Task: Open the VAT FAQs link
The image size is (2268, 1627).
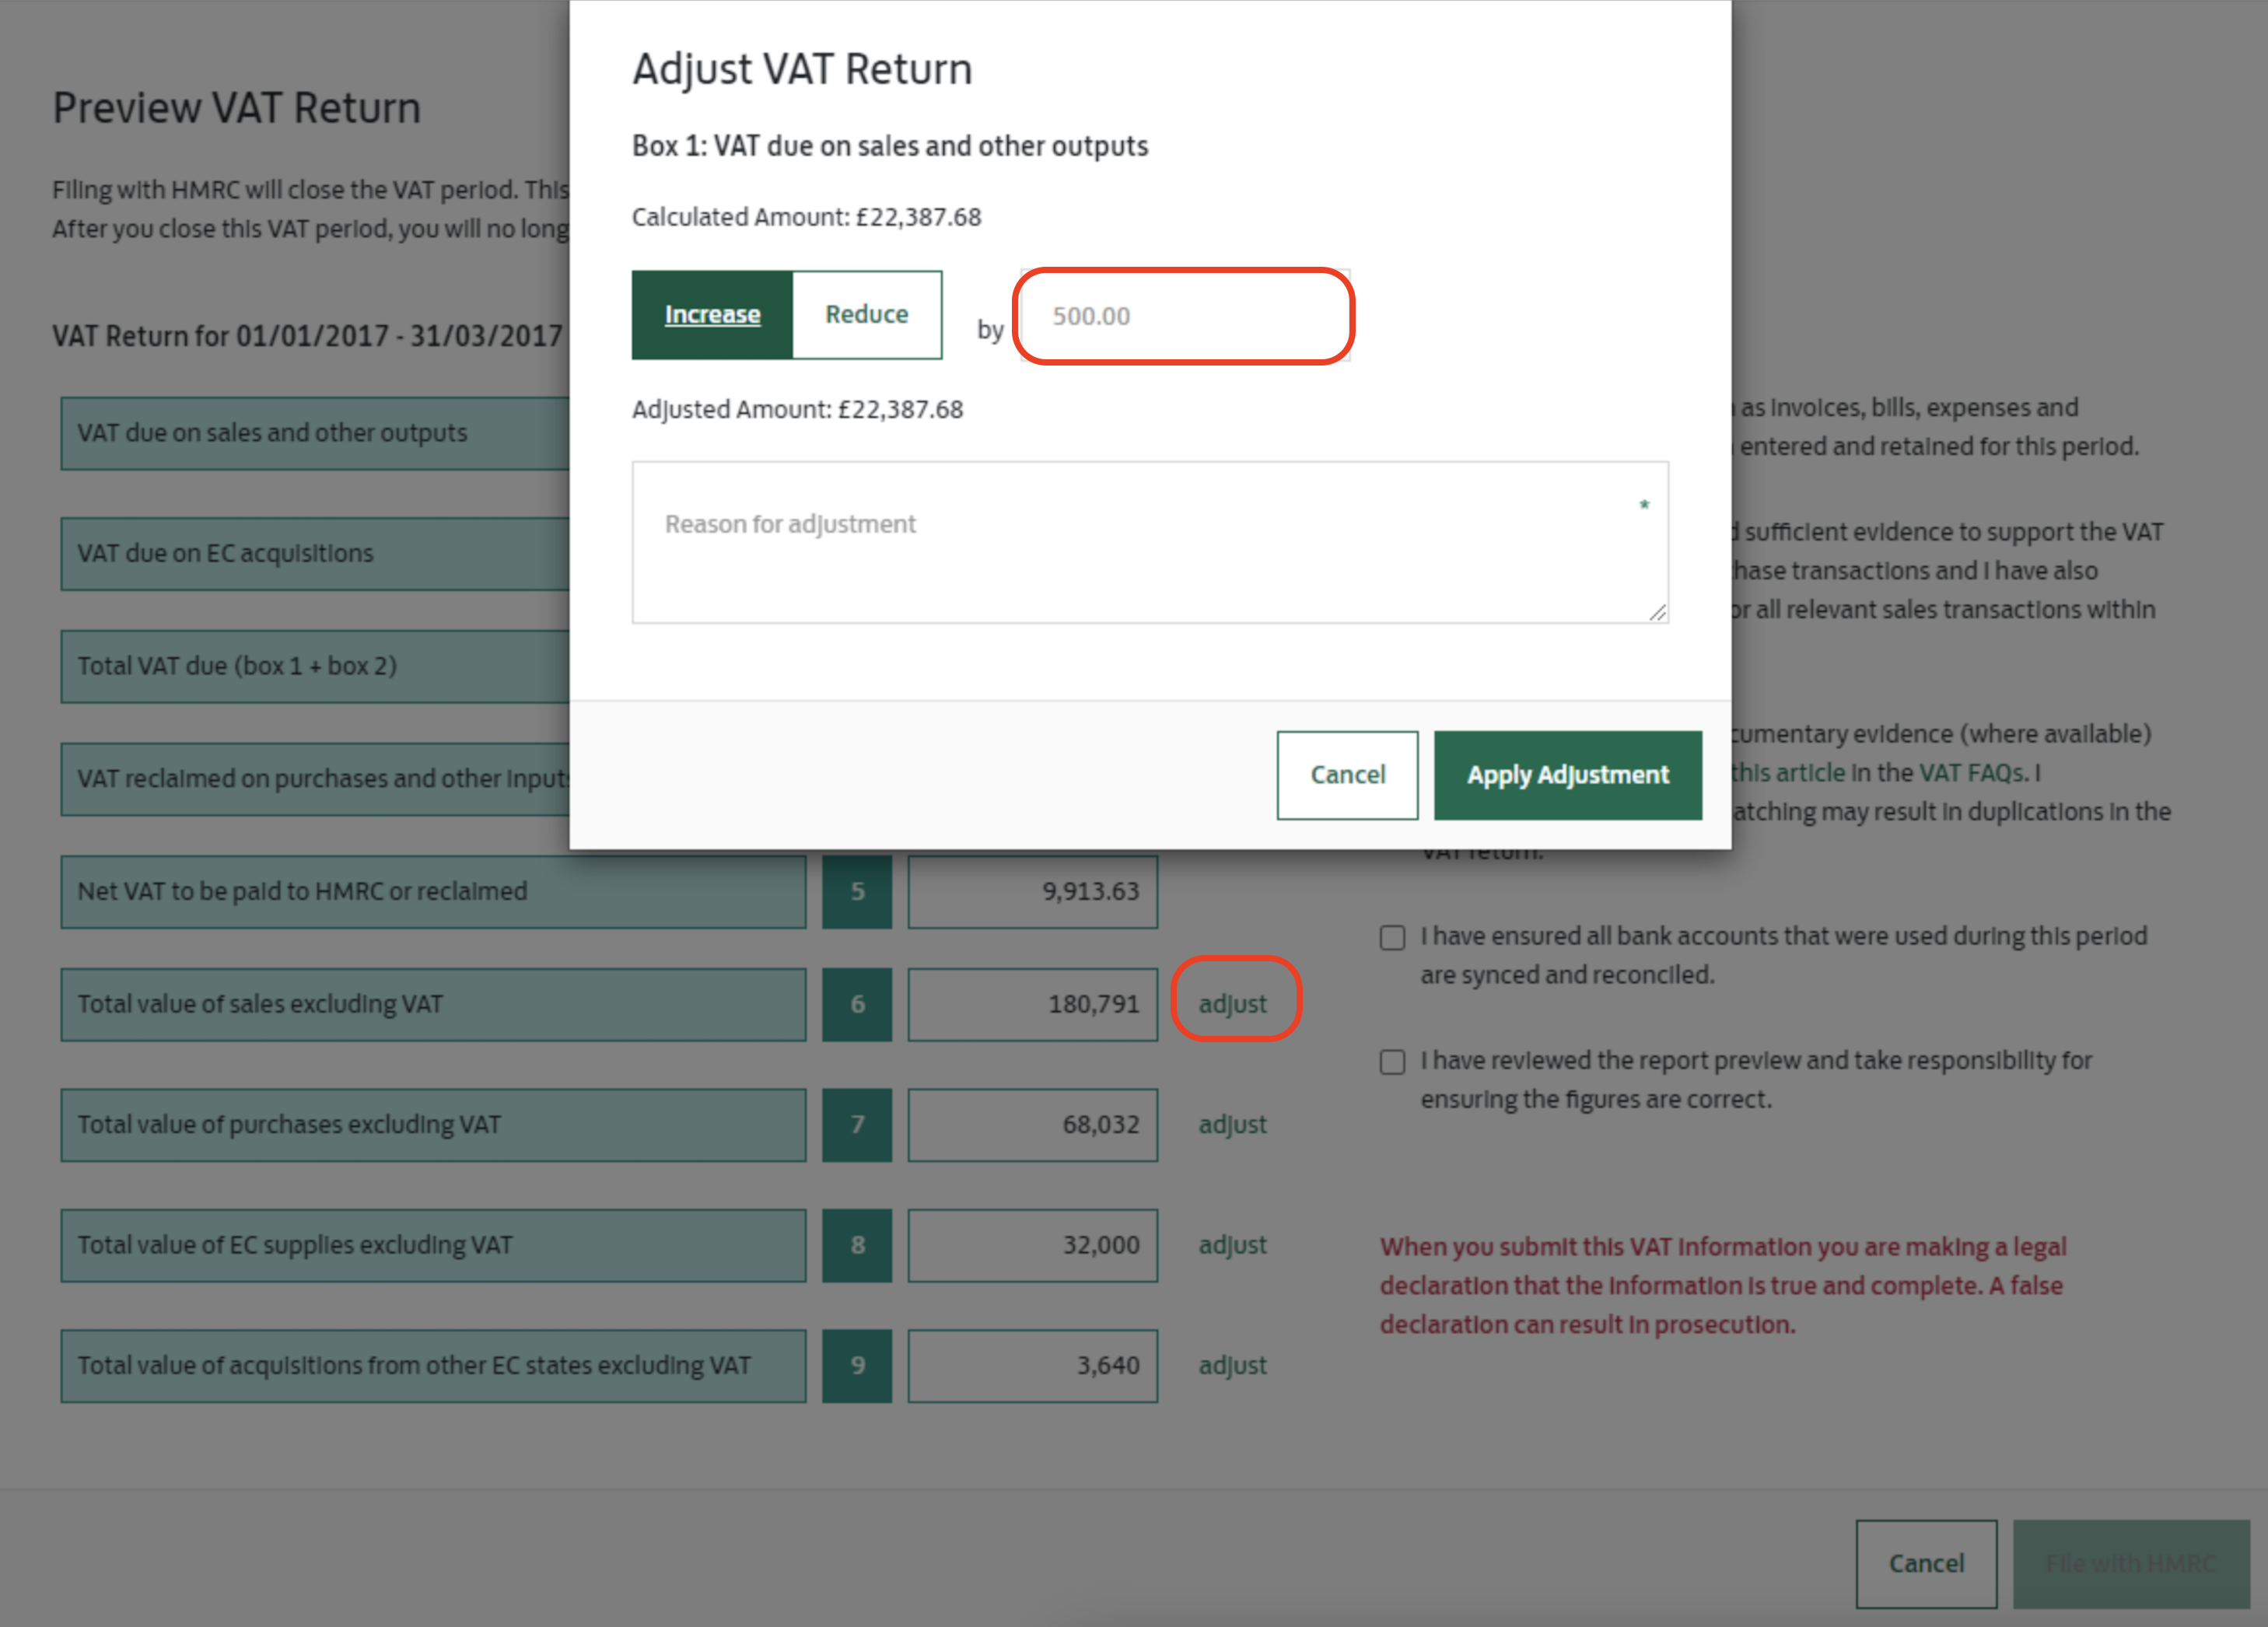Action: pyautogui.click(x=1971, y=773)
